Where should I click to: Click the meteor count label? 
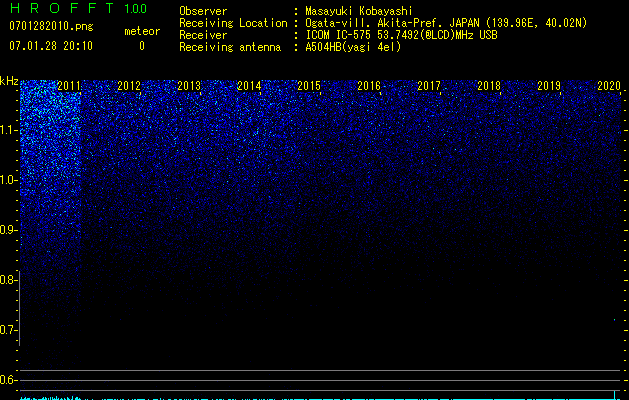(x=142, y=31)
